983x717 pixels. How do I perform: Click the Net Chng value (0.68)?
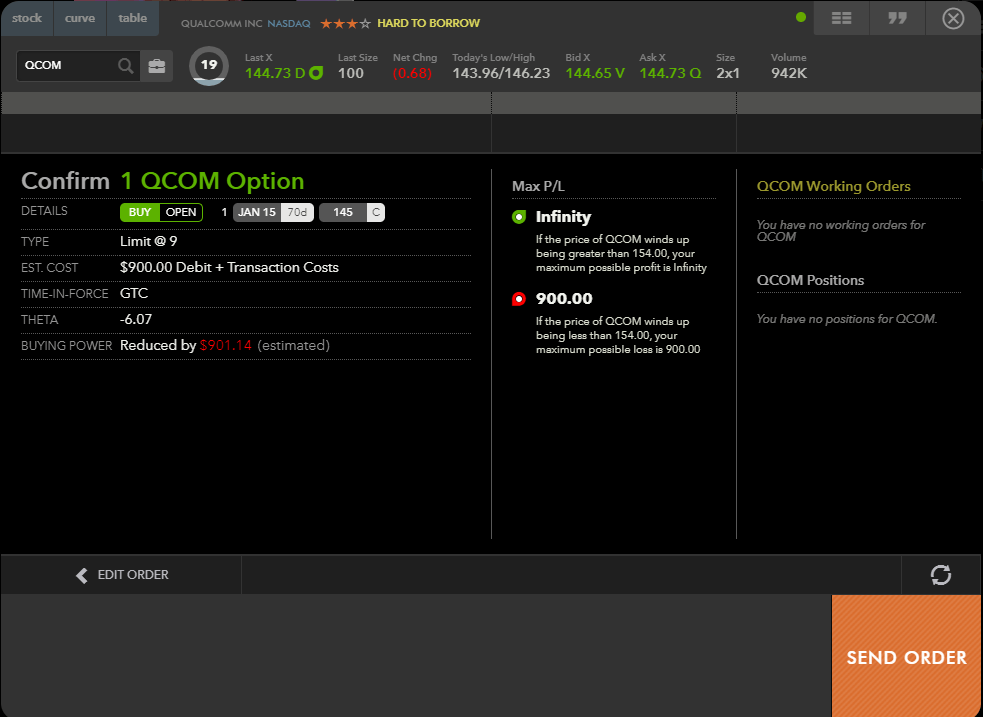[x=413, y=73]
